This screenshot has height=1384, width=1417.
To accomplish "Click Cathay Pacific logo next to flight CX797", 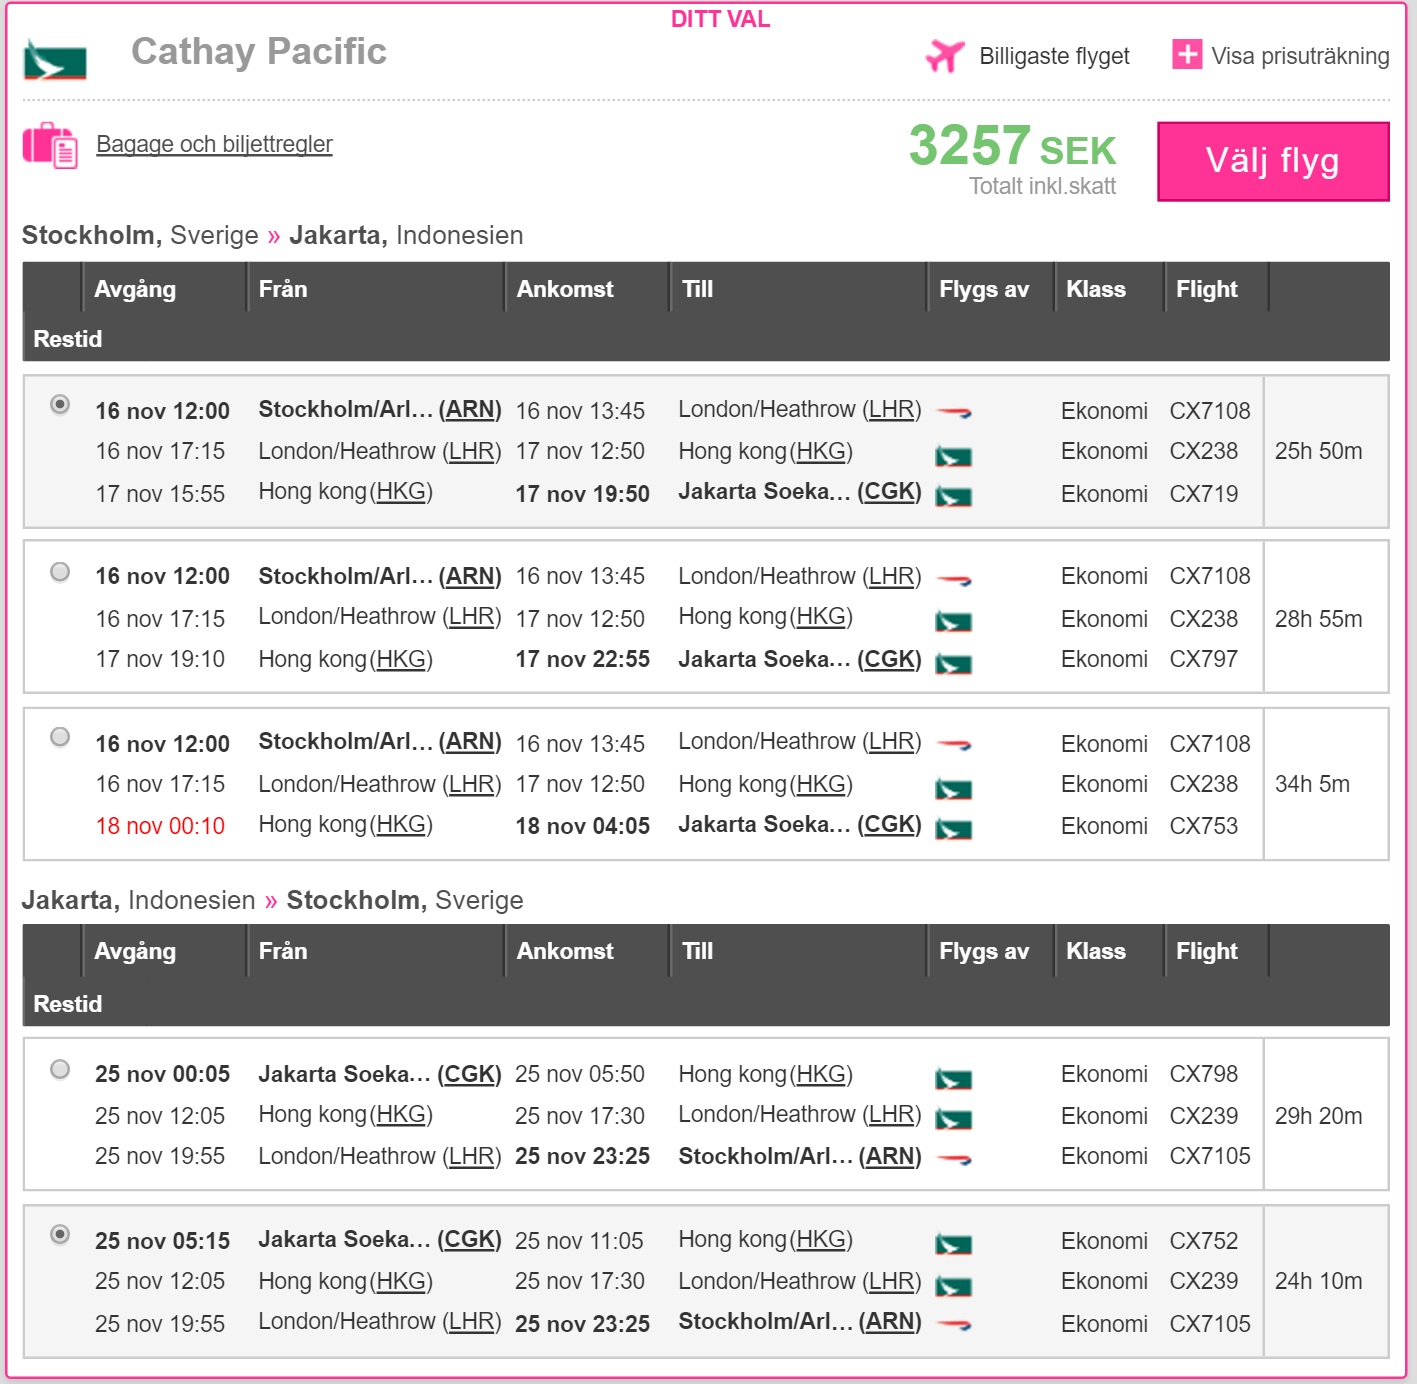I will pyautogui.click(x=954, y=663).
